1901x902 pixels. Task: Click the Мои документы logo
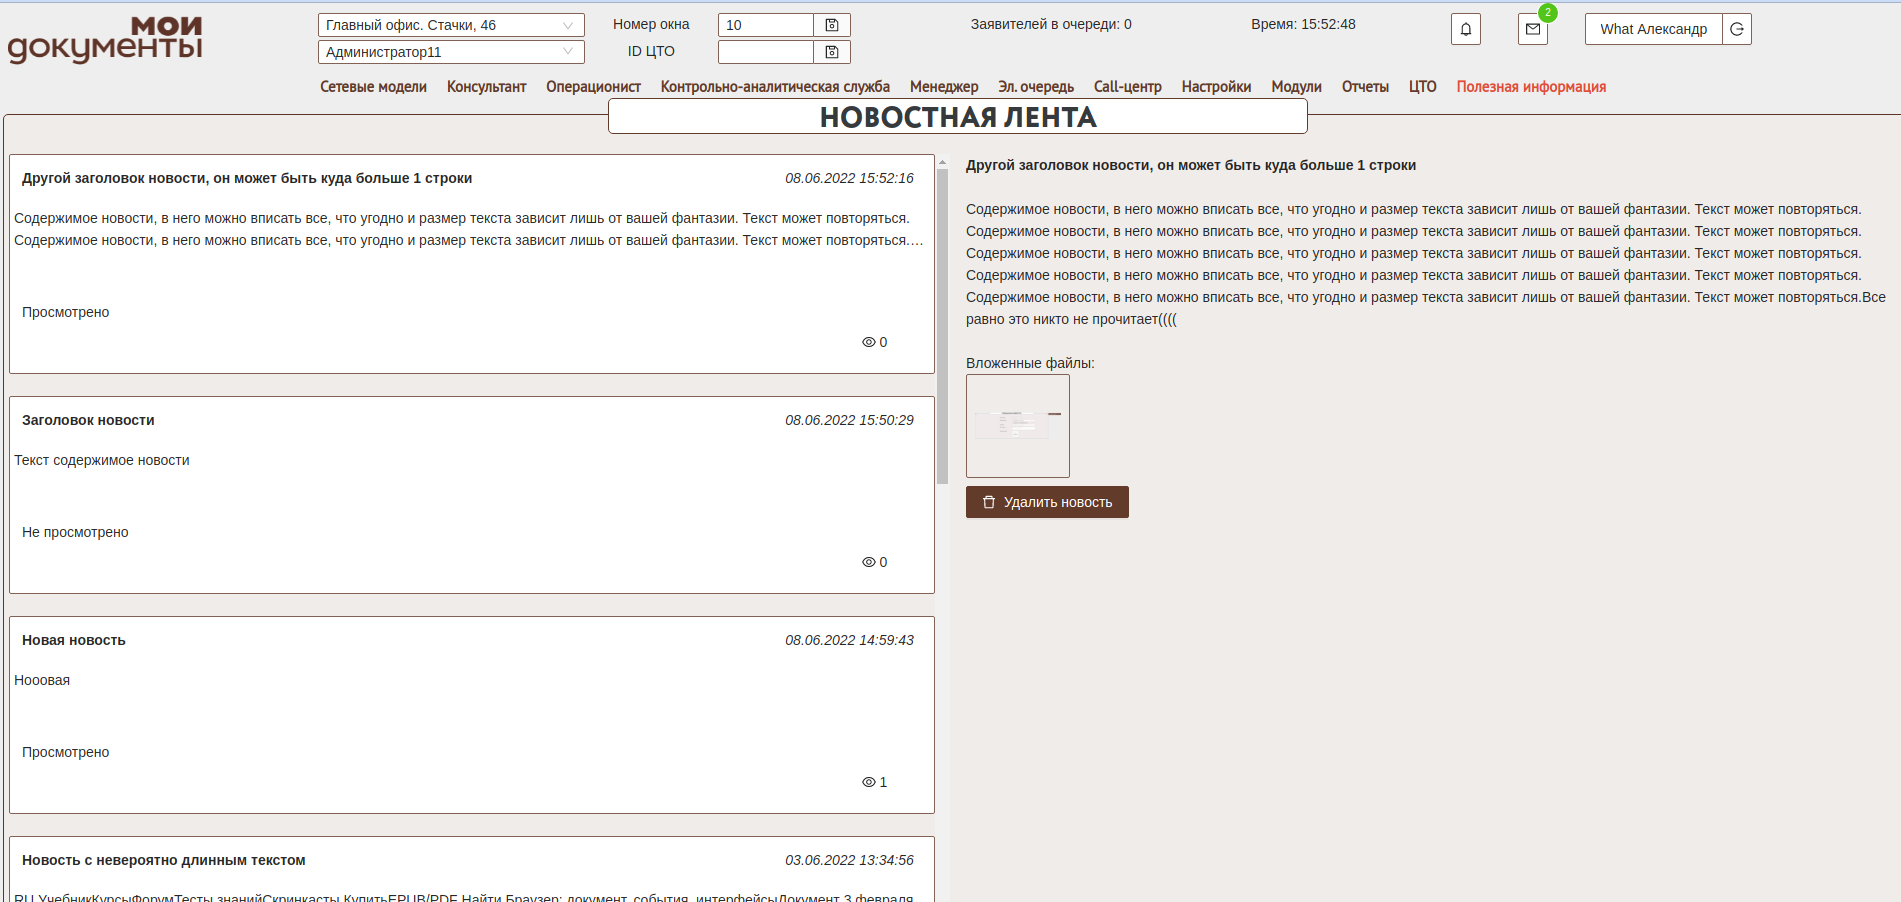pos(105,40)
